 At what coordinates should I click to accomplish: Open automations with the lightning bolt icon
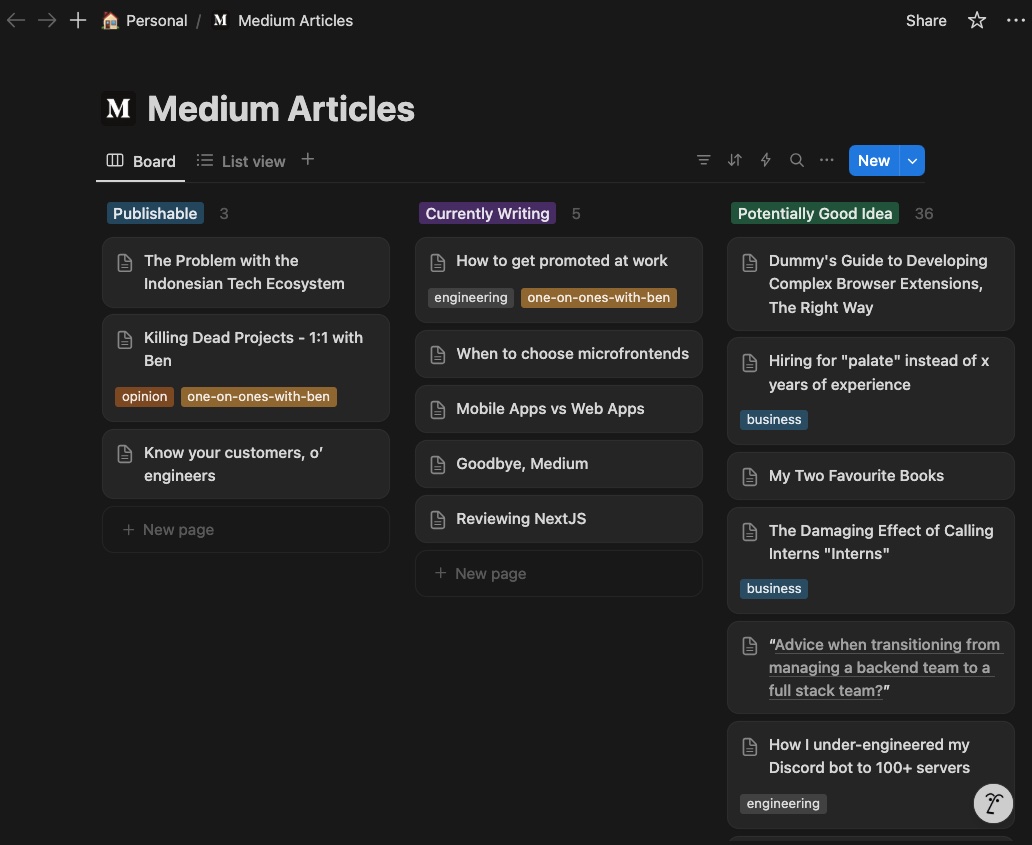click(x=765, y=160)
